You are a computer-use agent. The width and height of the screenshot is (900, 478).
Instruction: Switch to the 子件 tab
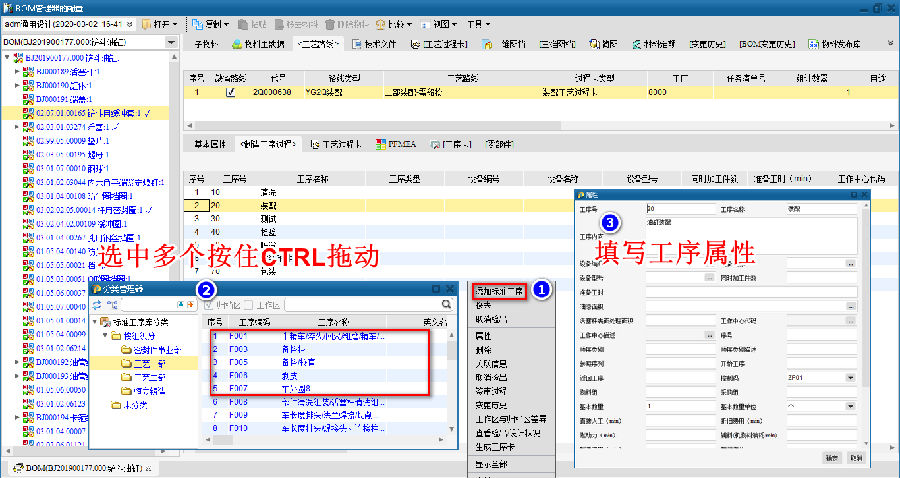[205, 44]
